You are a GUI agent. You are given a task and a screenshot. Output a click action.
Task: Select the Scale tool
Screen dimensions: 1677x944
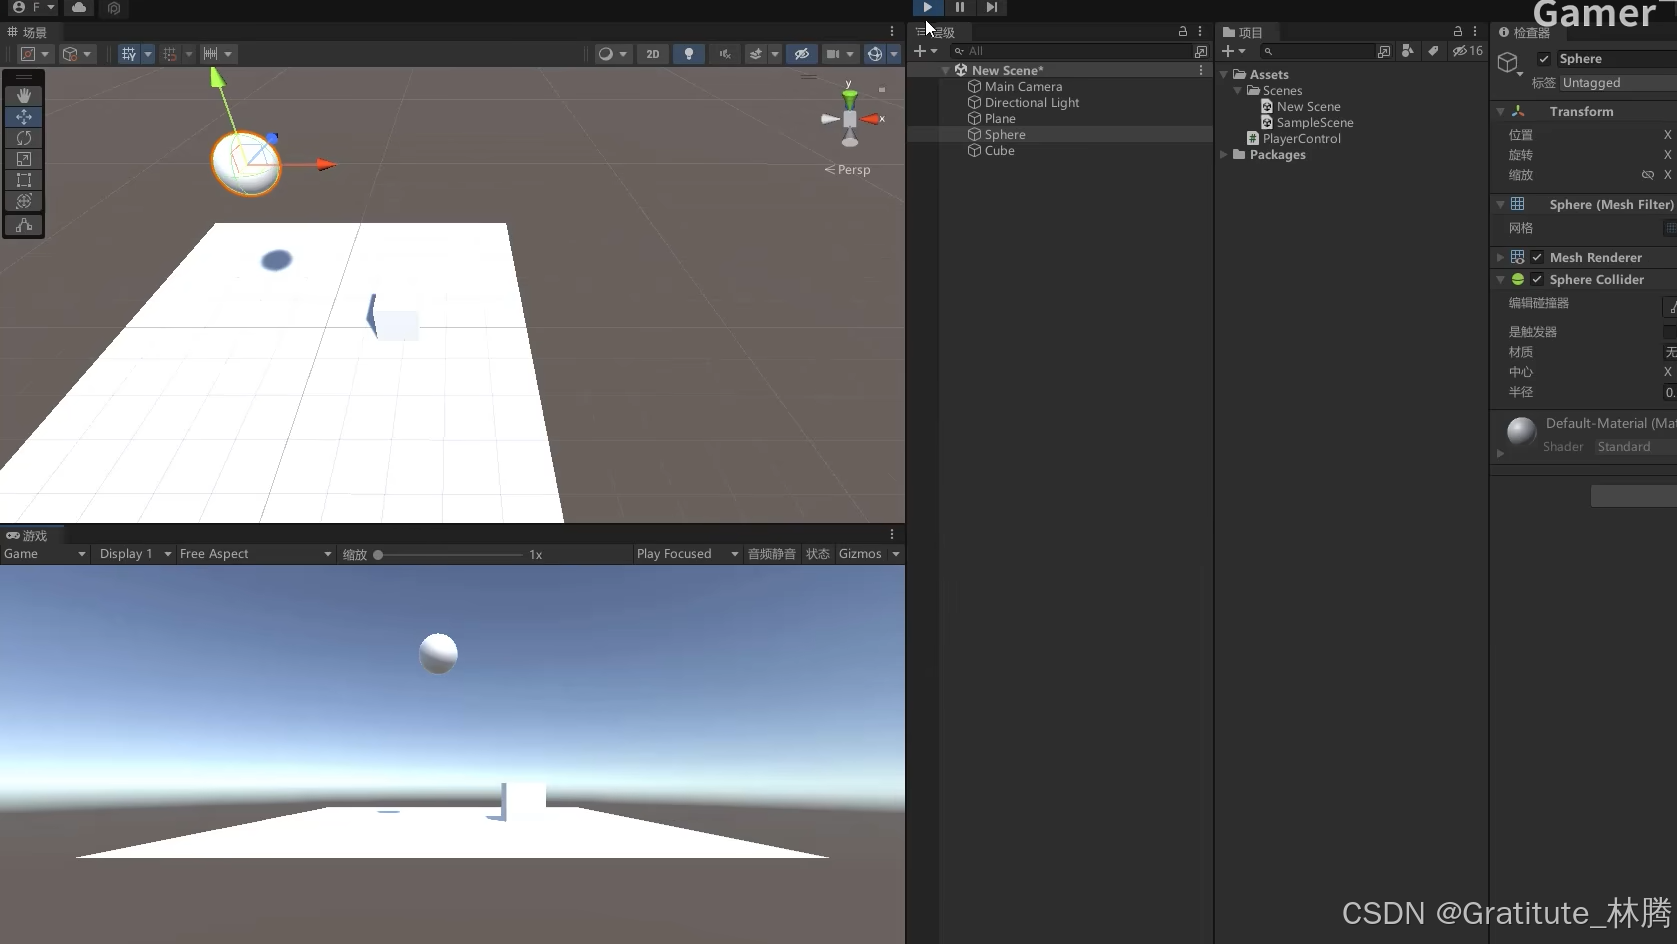[23, 159]
